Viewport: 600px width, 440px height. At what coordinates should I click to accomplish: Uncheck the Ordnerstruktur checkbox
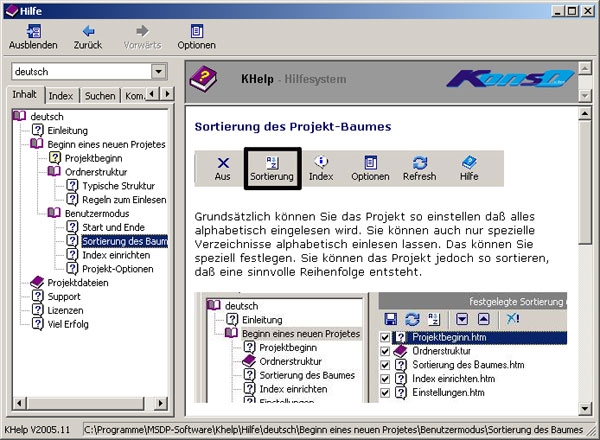386,352
